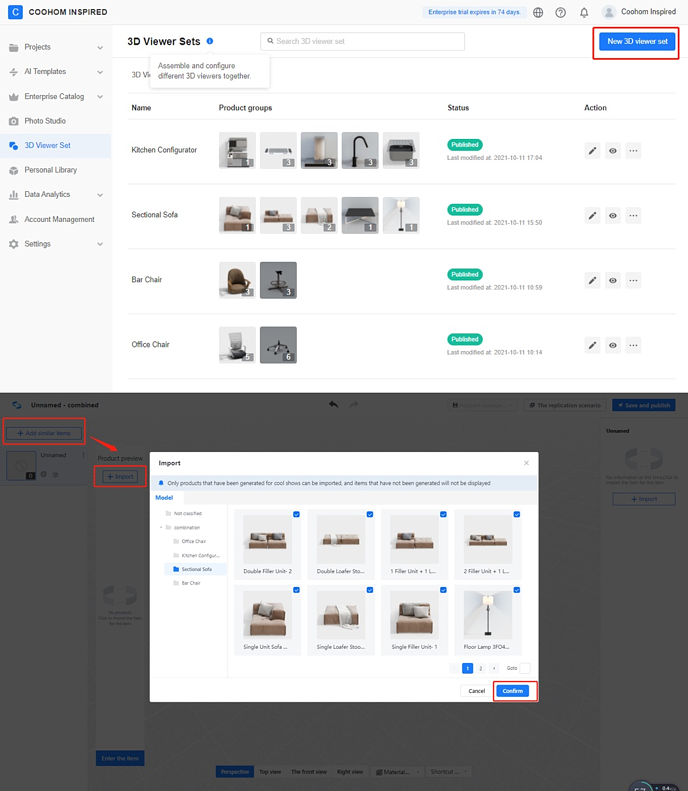Uncheck the 1 Filler Unit + 1 L checkbox

point(443,514)
